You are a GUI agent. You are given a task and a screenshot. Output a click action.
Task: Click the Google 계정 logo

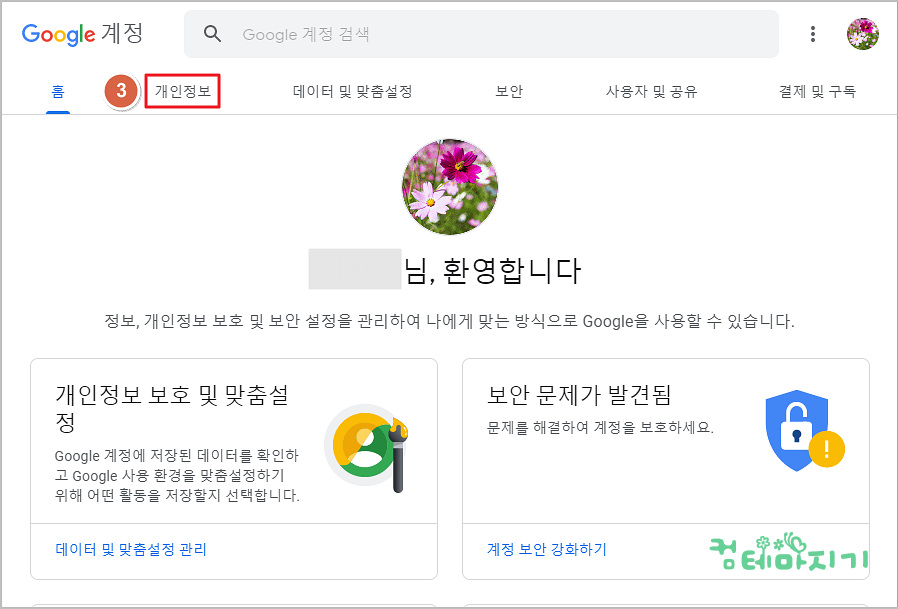coord(82,34)
